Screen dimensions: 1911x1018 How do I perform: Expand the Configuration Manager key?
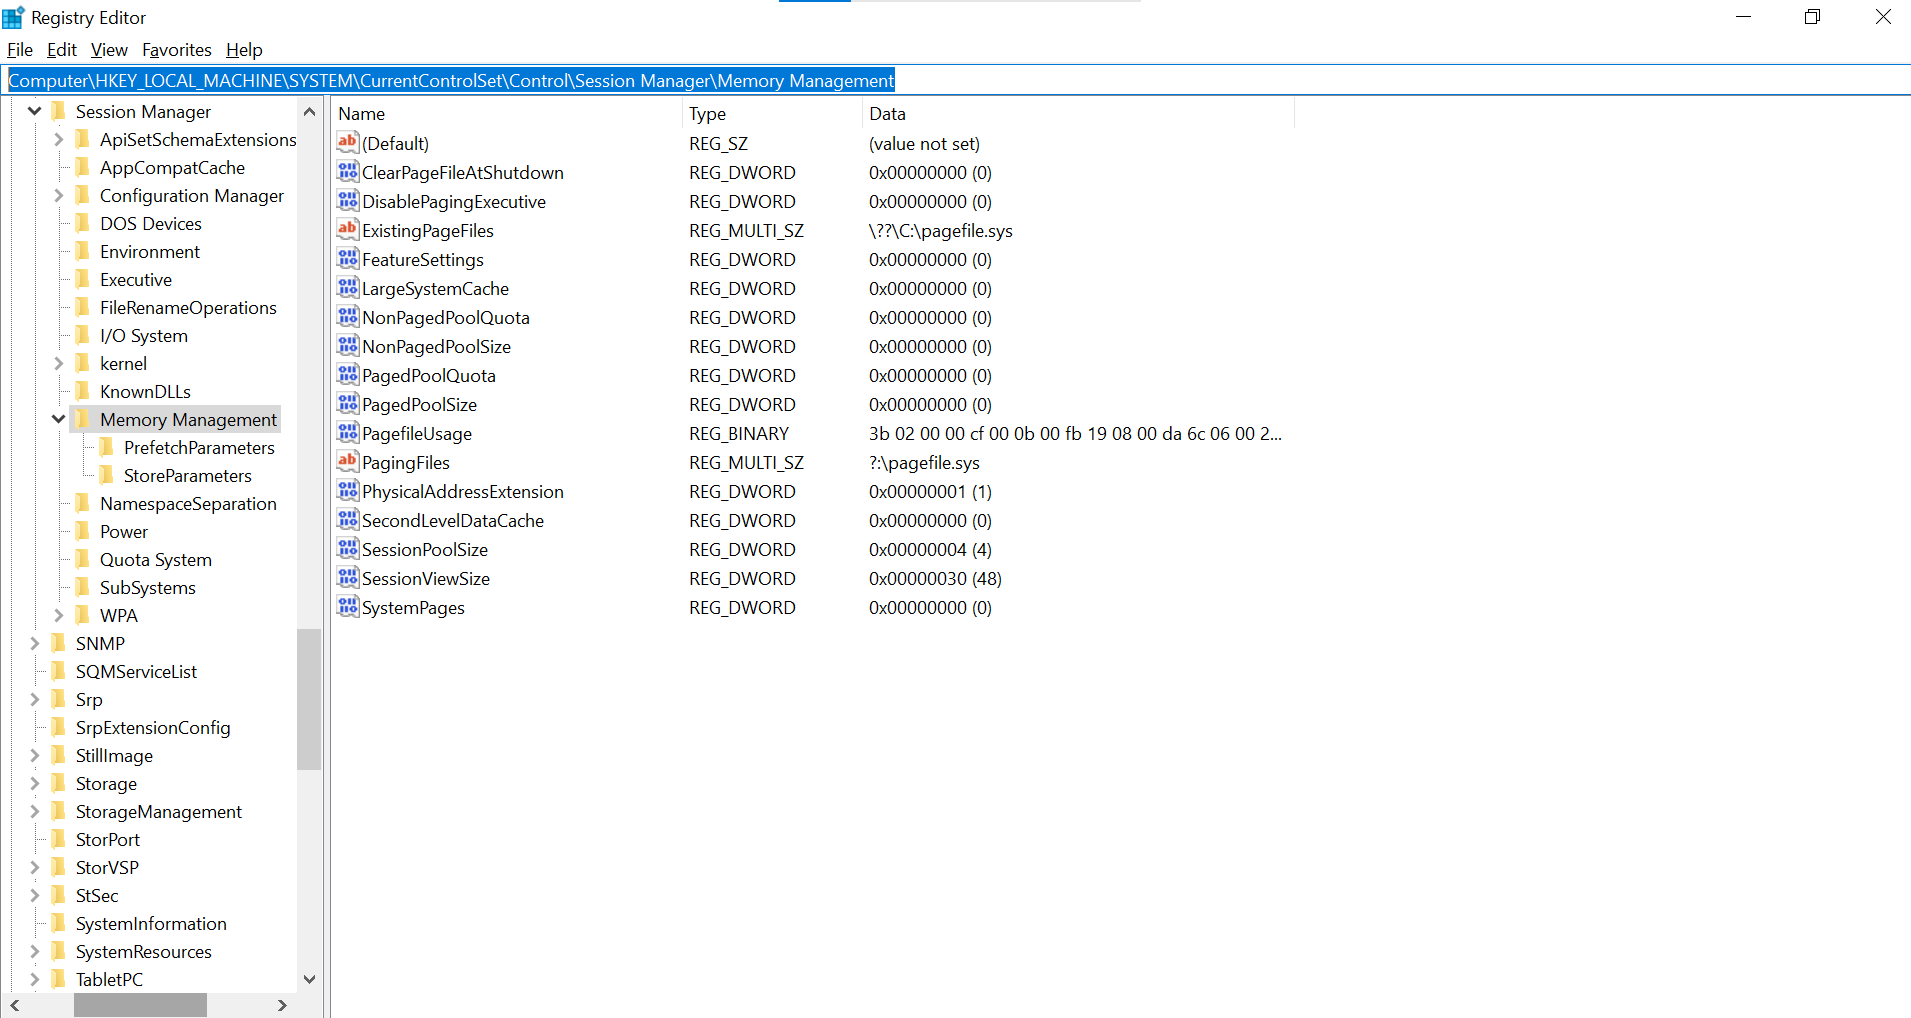point(59,195)
